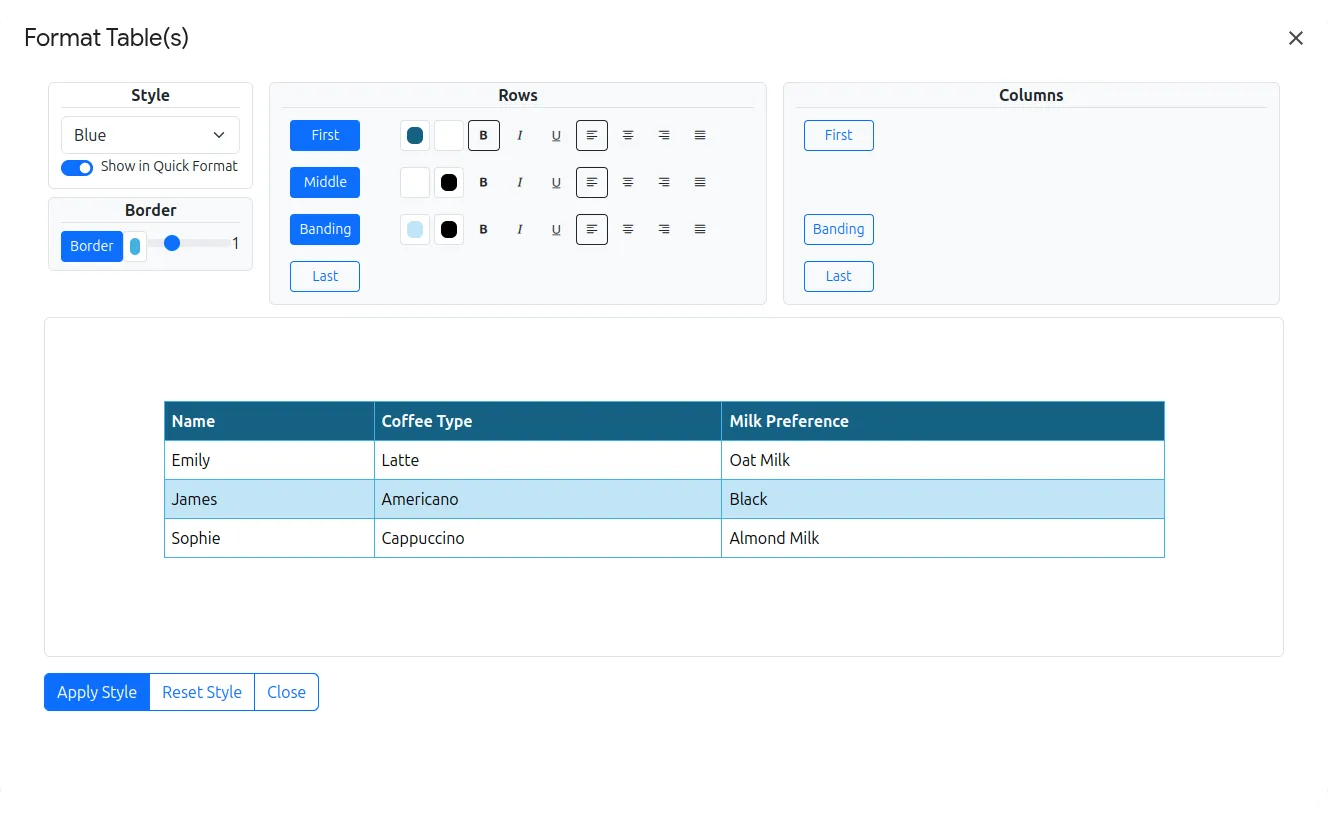The image size is (1328, 813).
Task: Underline the Middle rows
Action: click(556, 182)
